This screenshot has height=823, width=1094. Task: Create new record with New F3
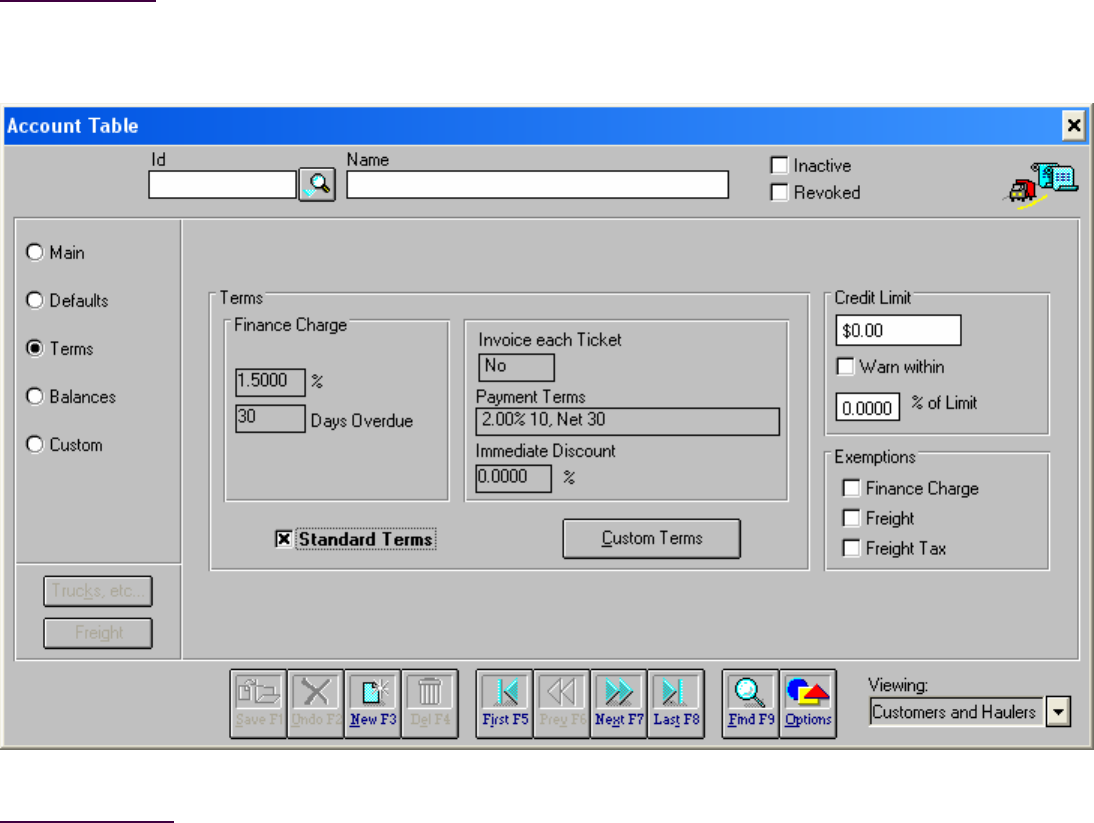pos(373,703)
